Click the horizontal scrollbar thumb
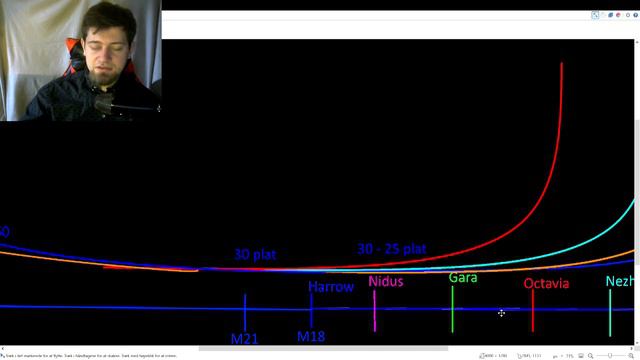This screenshot has width=640, height=360. coord(323,349)
